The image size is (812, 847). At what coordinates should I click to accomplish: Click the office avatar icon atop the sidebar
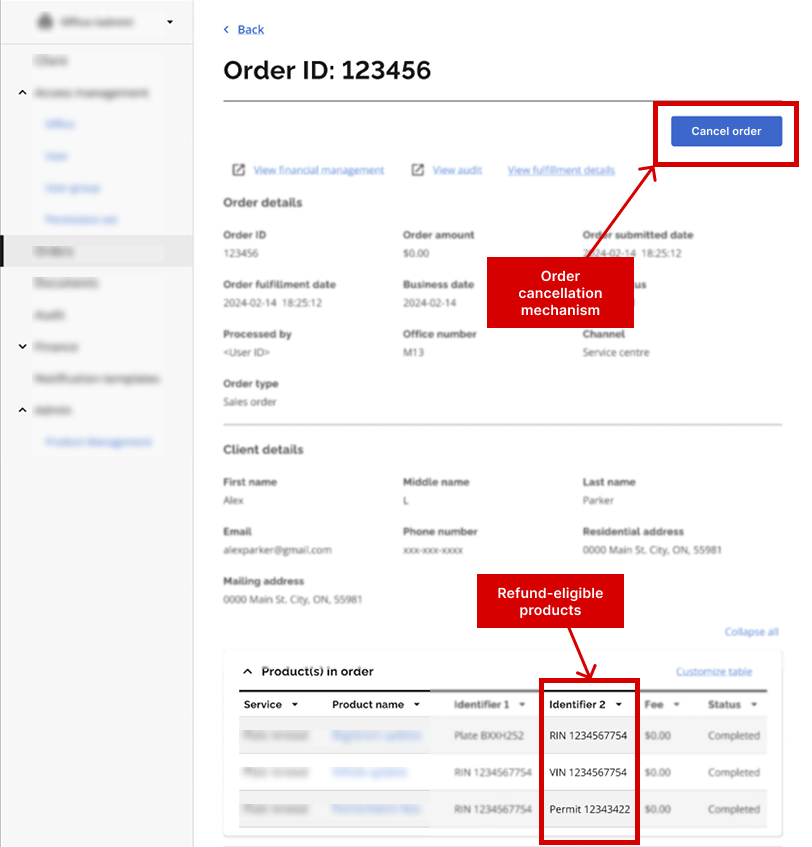point(45,22)
